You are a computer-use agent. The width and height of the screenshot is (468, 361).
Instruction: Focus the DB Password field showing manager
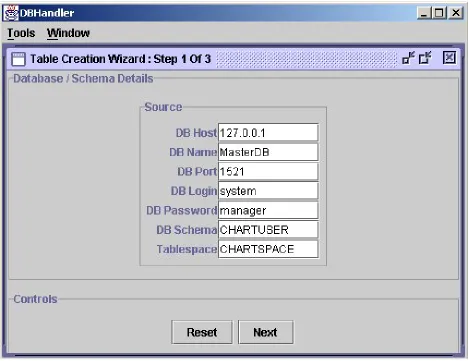pos(268,210)
